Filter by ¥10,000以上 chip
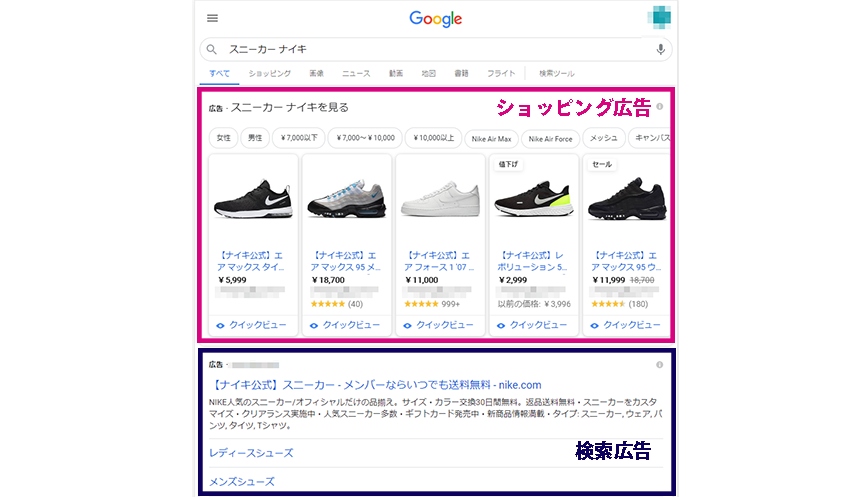Image resolution: width=850 pixels, height=500 pixels. 433,138
